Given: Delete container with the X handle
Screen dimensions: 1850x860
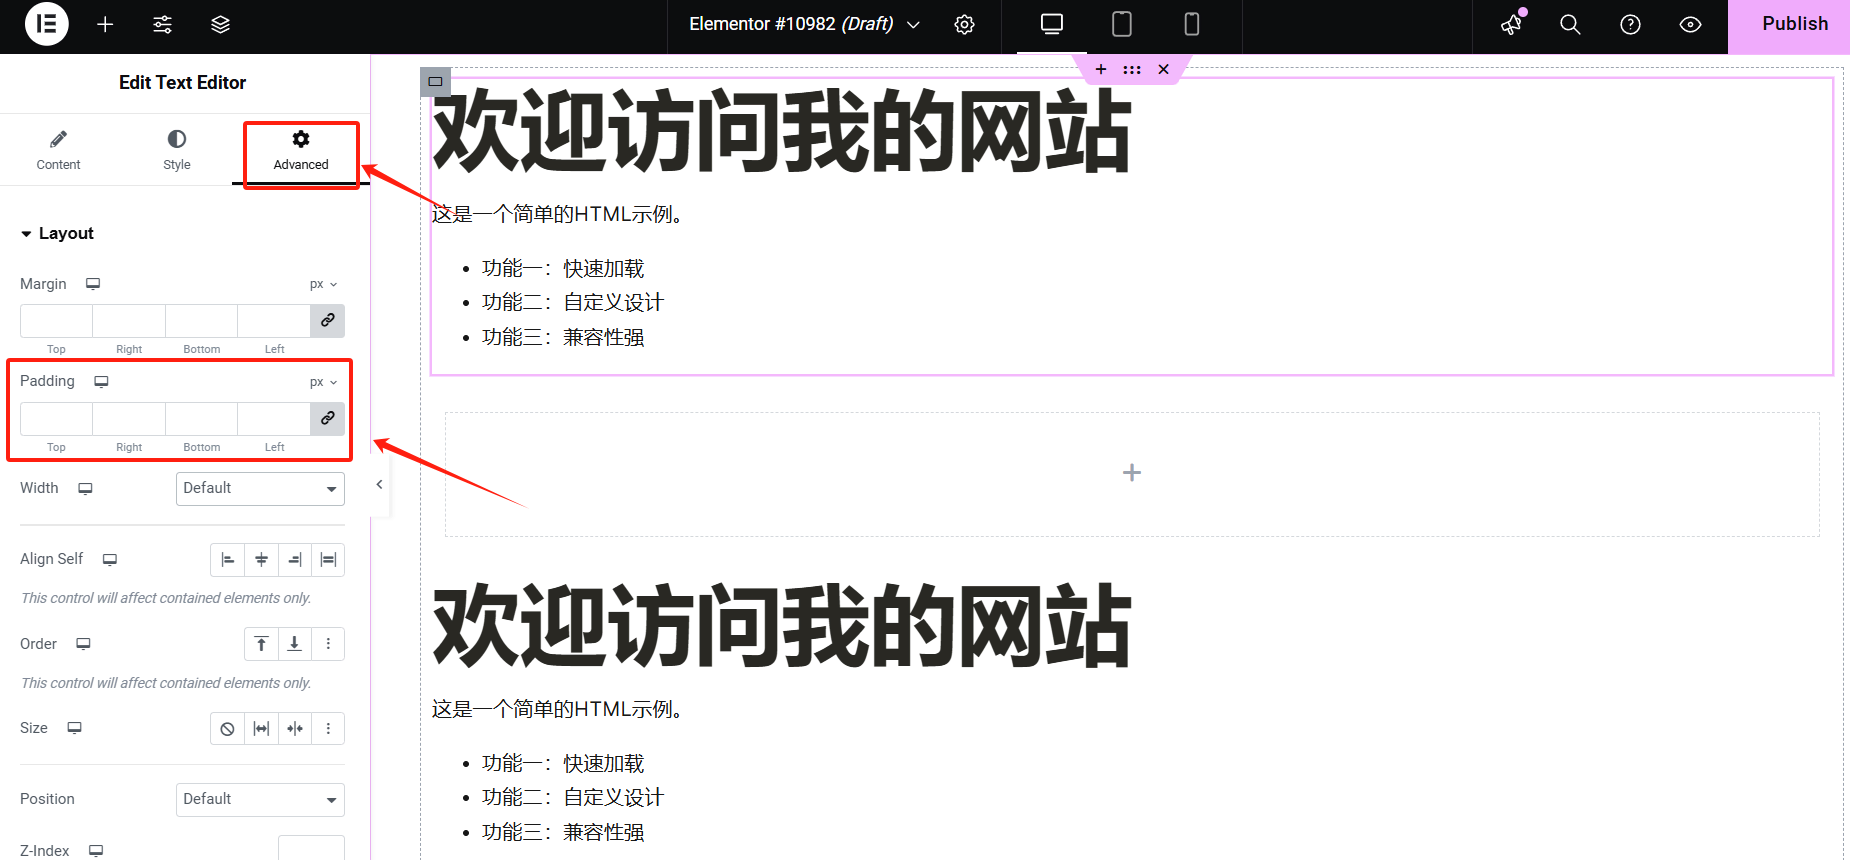Looking at the screenshot, I should 1163,69.
